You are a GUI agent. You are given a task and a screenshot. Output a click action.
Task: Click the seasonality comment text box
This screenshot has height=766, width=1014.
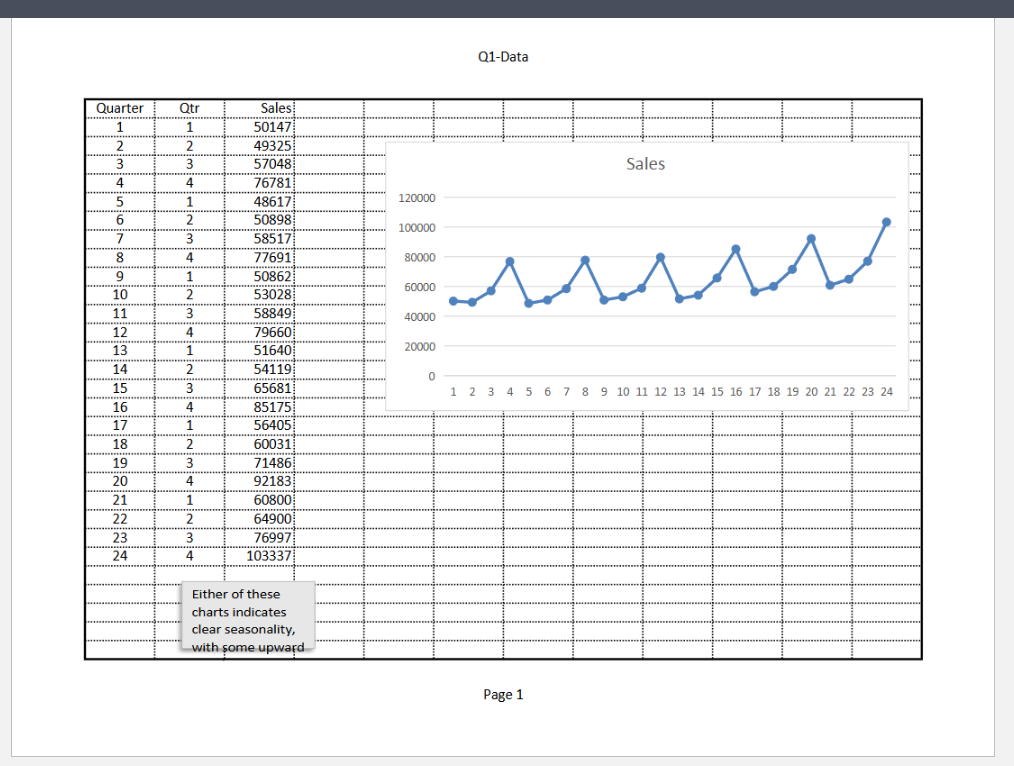point(248,615)
